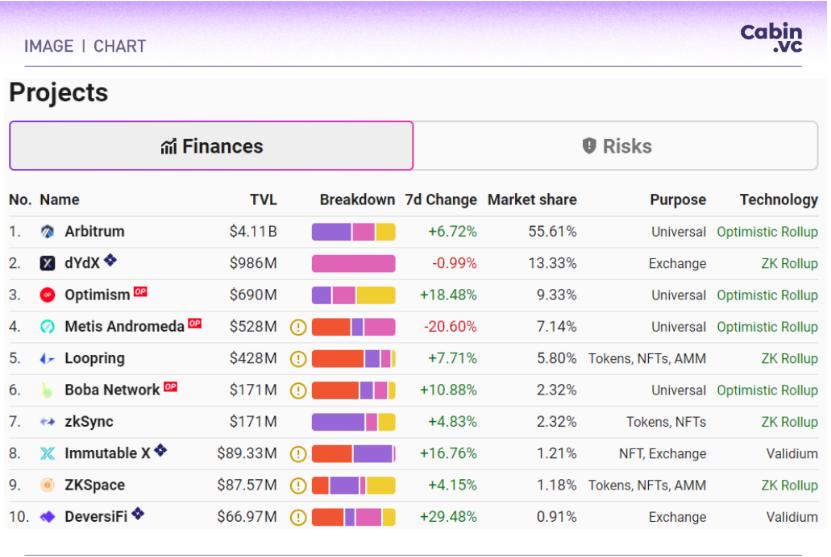Sort by the TVL column header
The width and height of the screenshot is (831, 557).
tap(263, 200)
